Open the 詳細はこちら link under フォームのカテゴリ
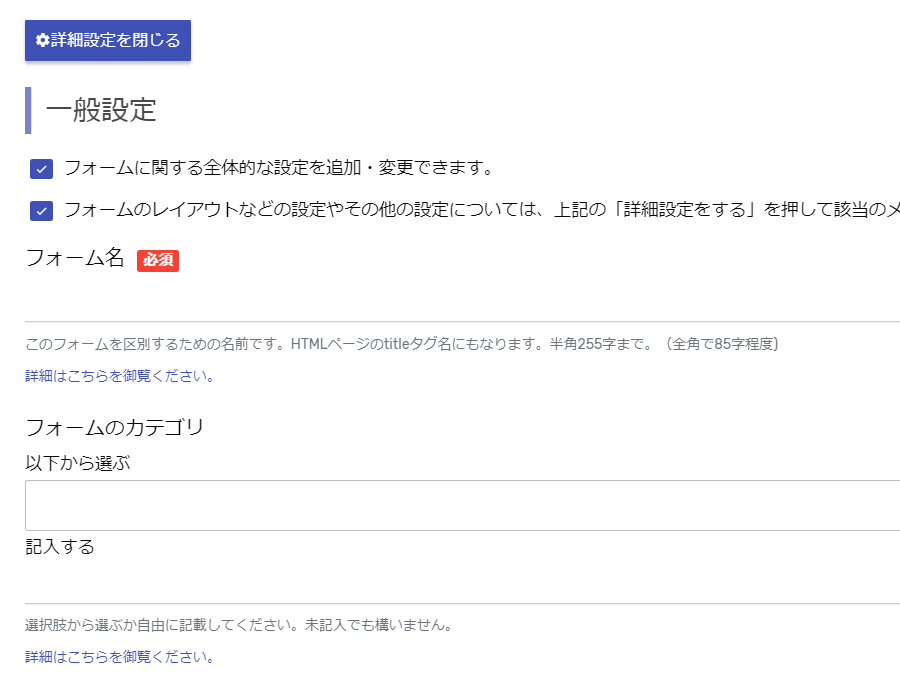 coord(119,657)
